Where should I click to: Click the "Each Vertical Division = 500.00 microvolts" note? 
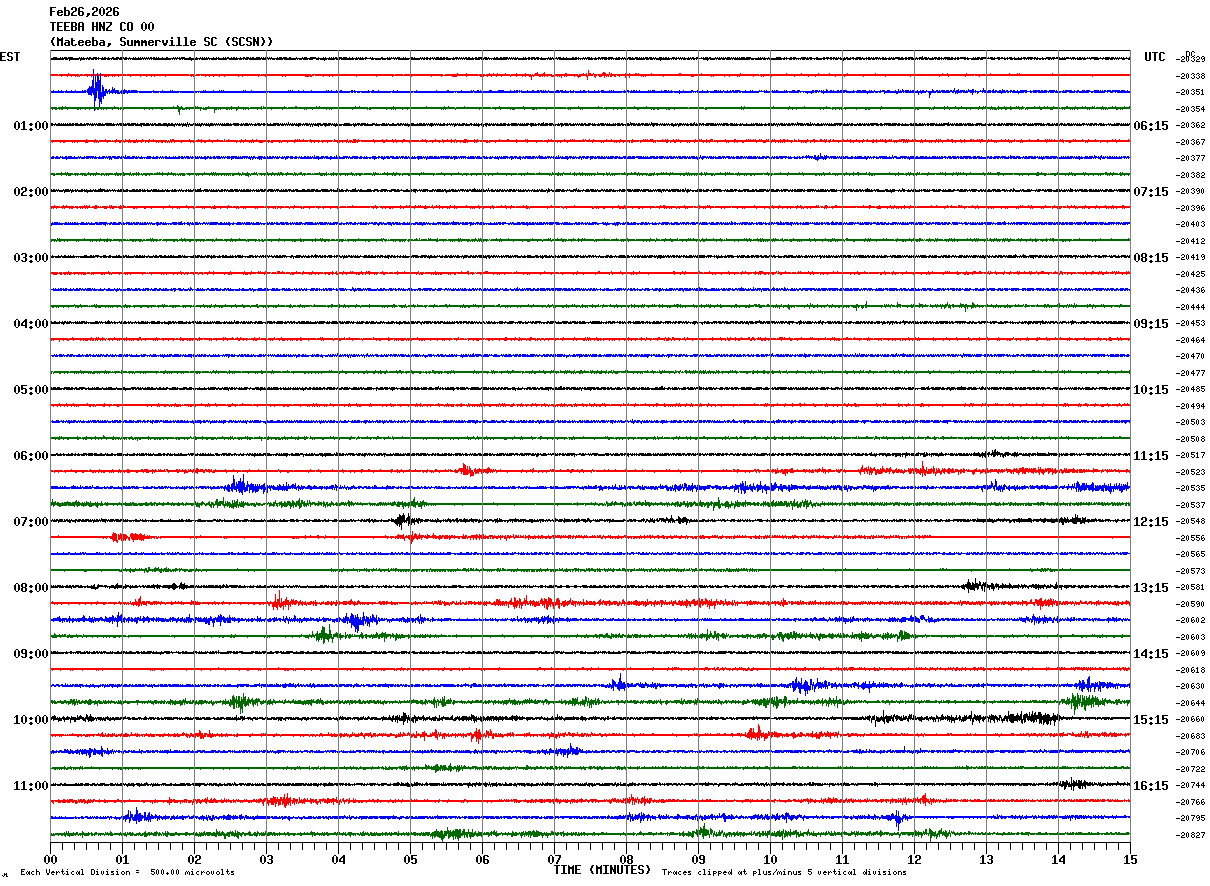127,872
